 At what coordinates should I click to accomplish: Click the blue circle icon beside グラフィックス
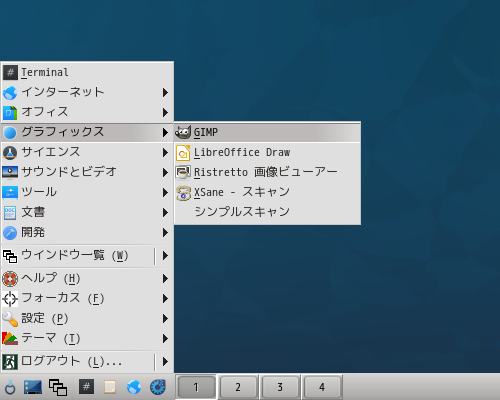point(10,133)
